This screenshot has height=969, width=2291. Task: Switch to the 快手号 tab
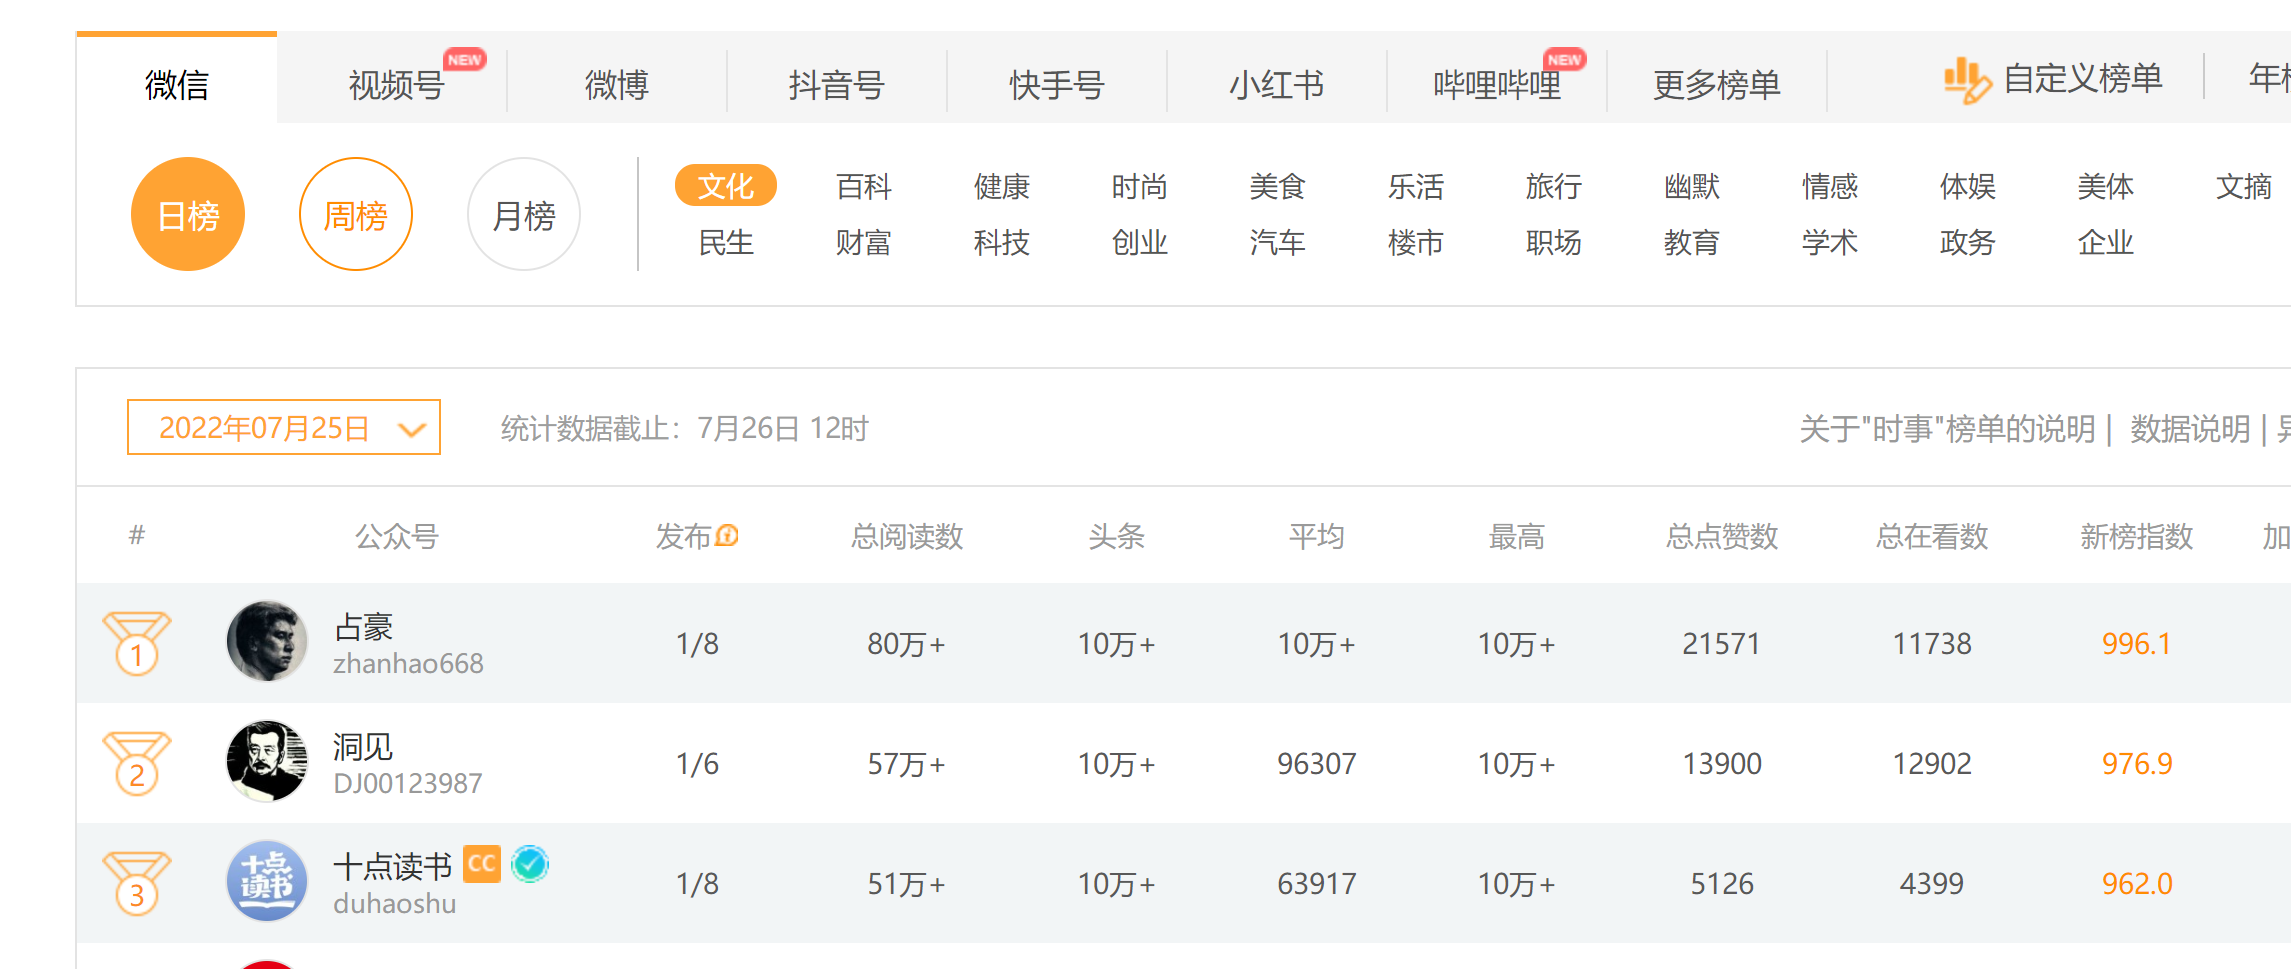pos(1057,85)
